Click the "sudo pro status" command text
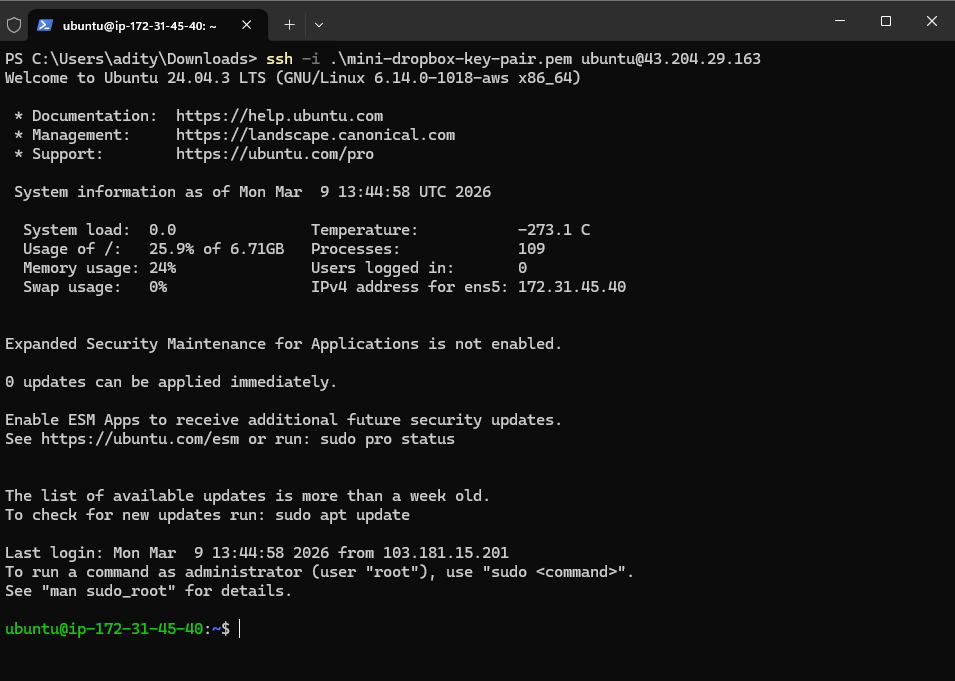 387,439
